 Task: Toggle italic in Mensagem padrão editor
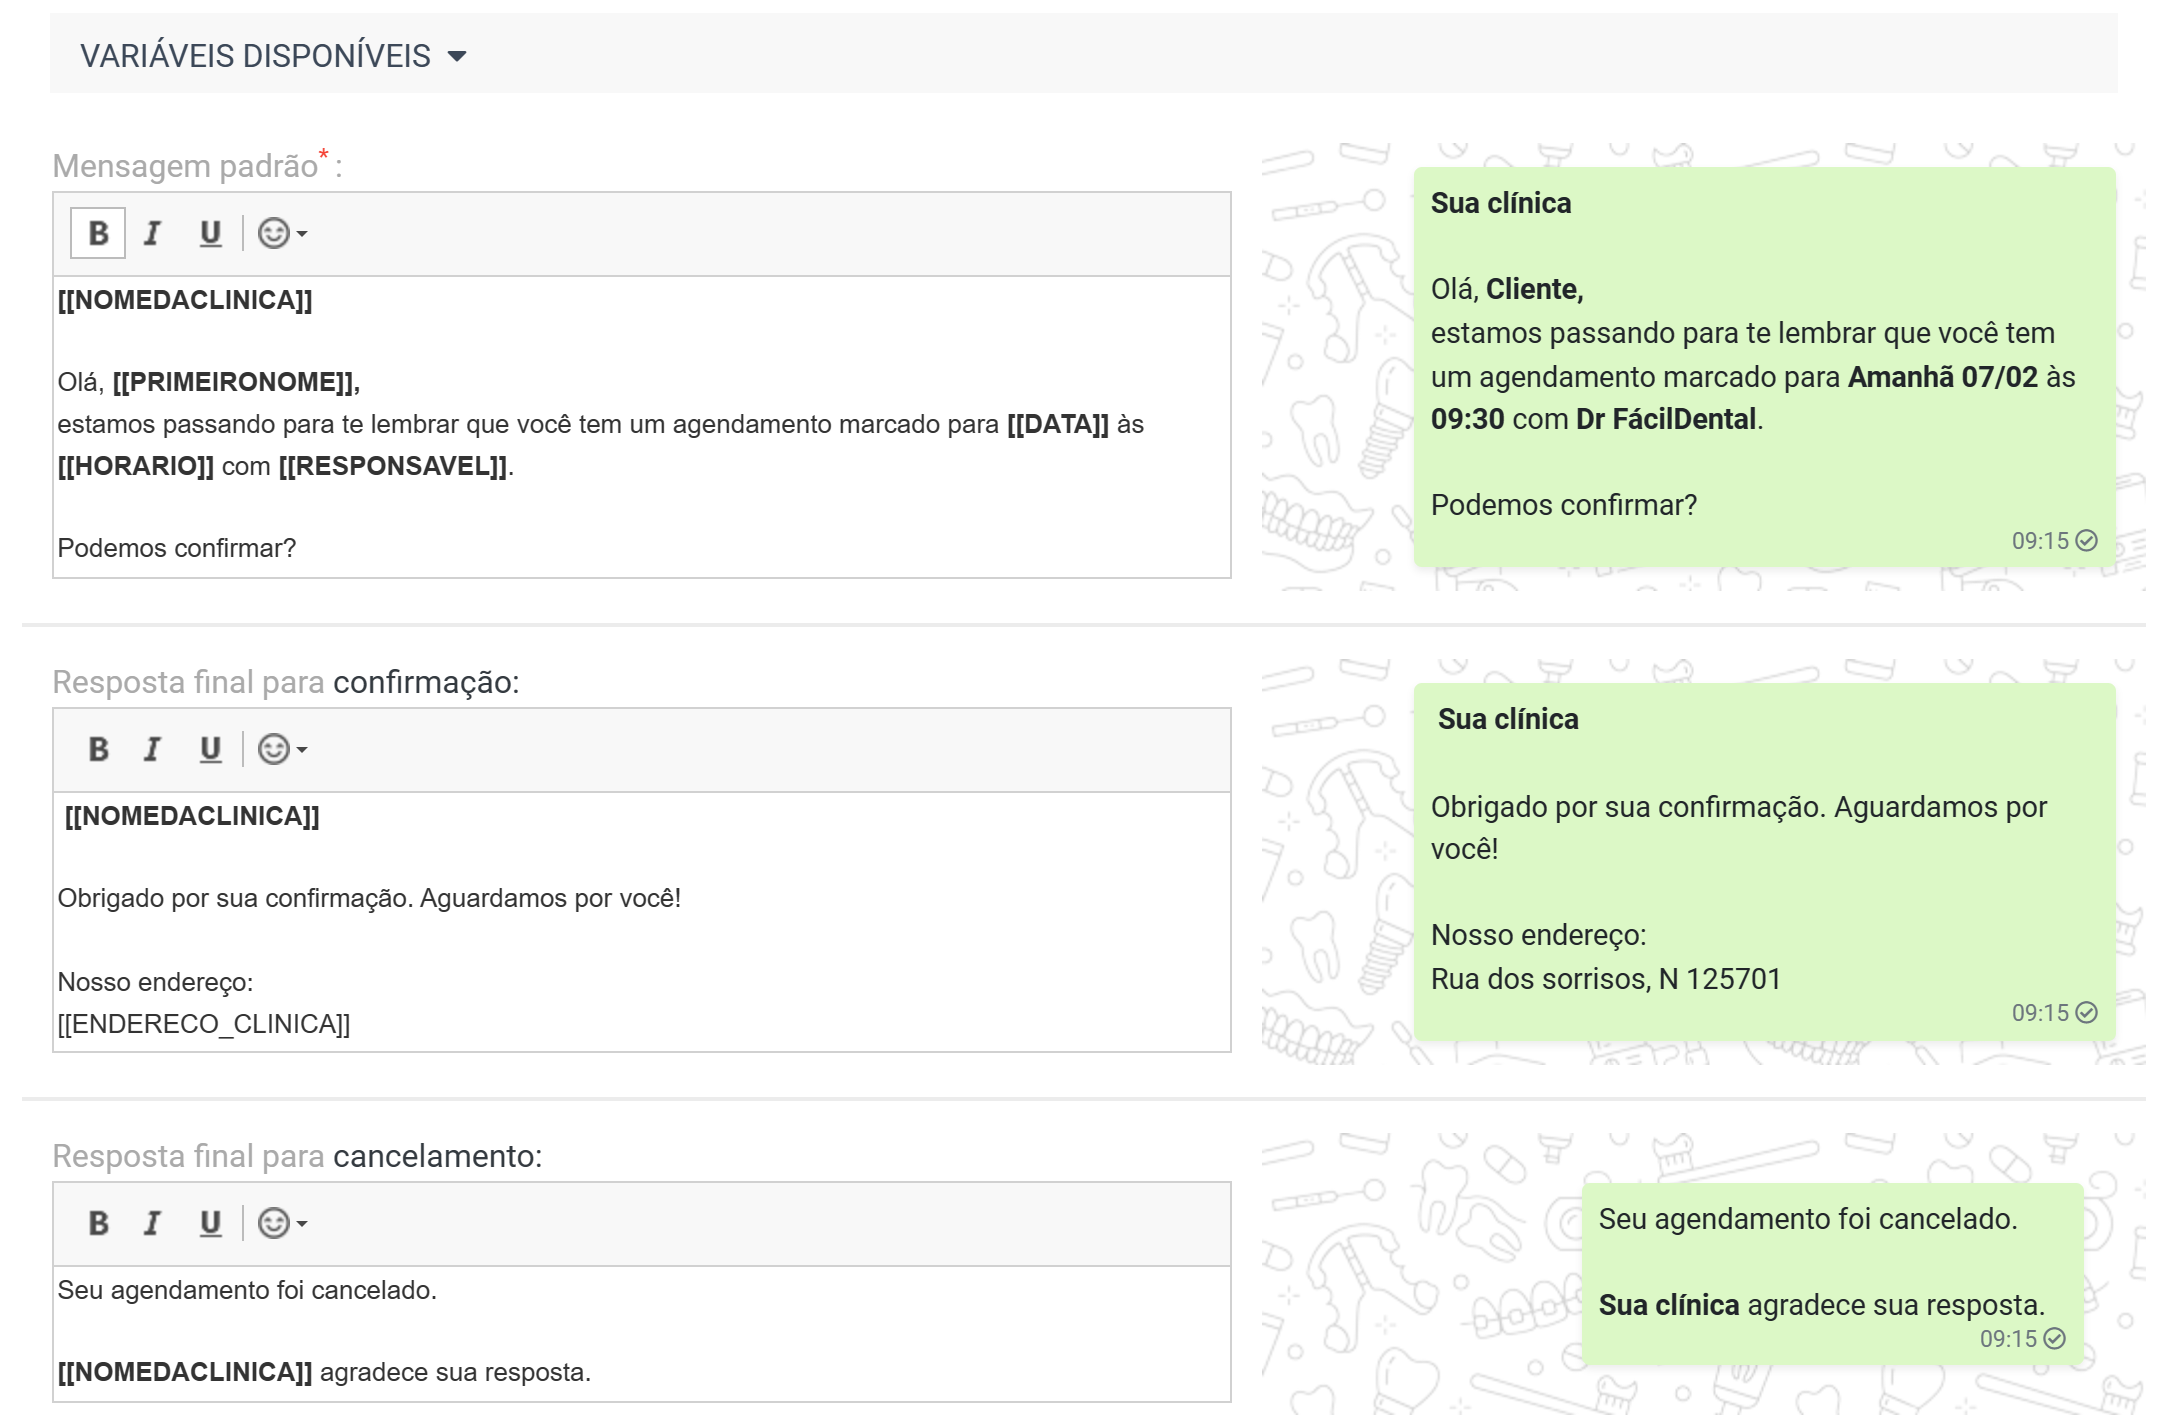click(152, 233)
